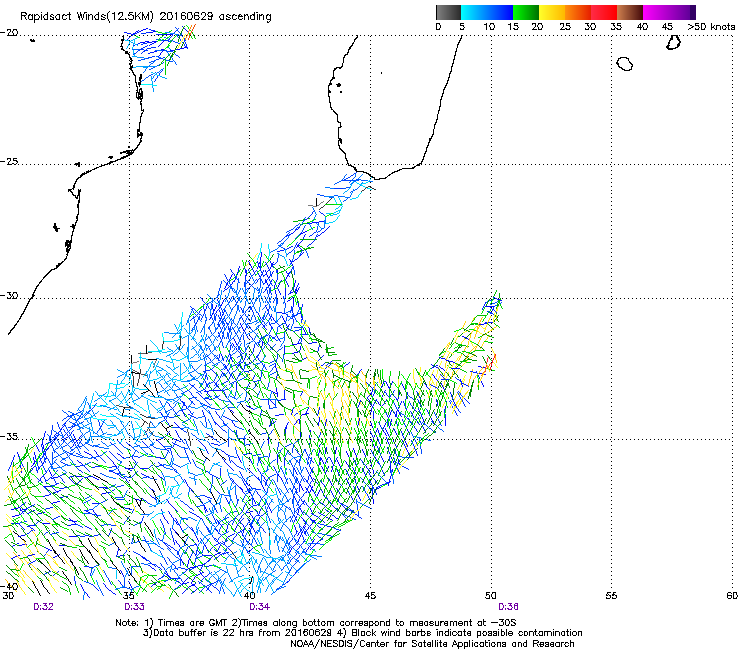Click the '40' knots label under the color legend
The image size is (740, 650).
(x=642, y=27)
